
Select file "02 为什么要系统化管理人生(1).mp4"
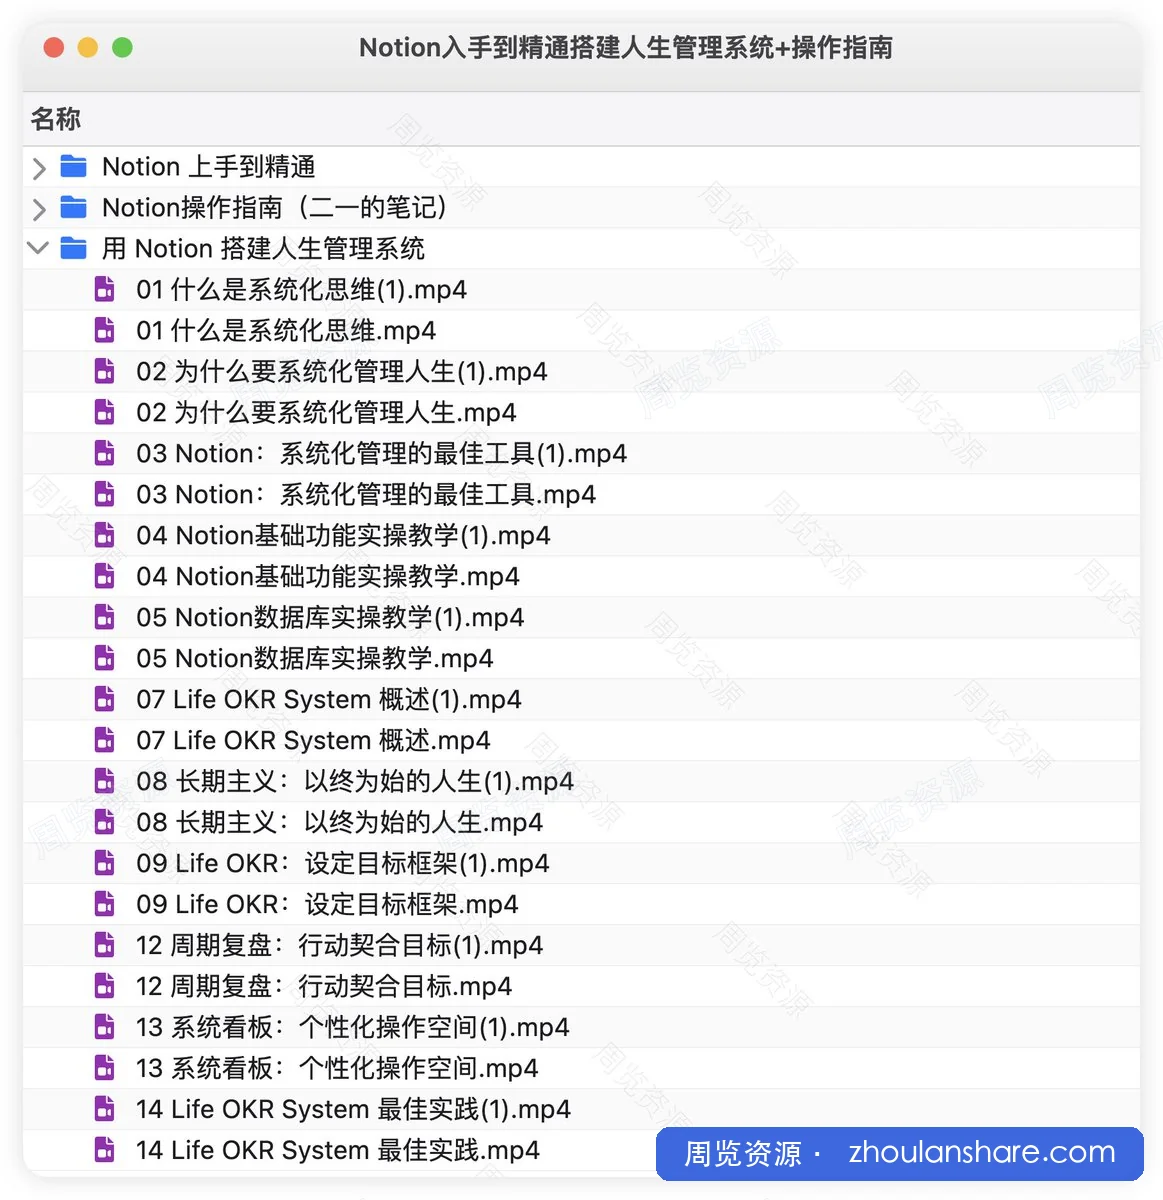[x=342, y=371]
